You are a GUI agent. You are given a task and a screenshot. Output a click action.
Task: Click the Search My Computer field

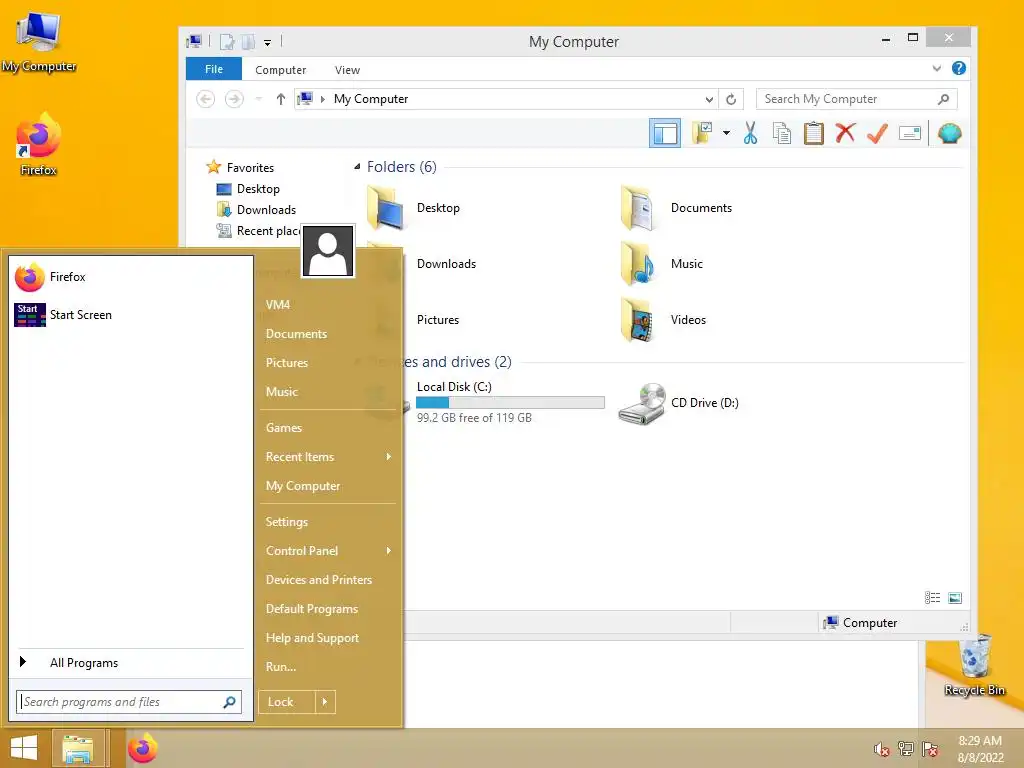tap(857, 99)
